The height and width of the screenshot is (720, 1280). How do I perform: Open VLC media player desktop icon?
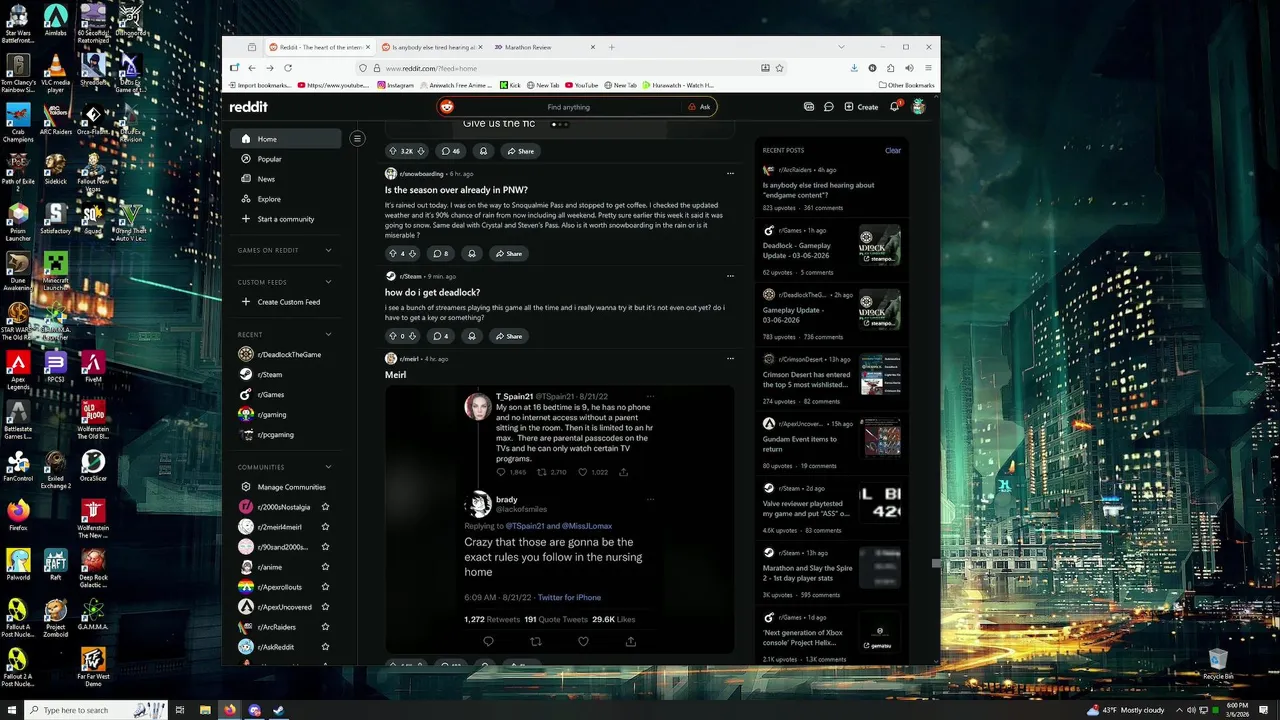click(55, 73)
